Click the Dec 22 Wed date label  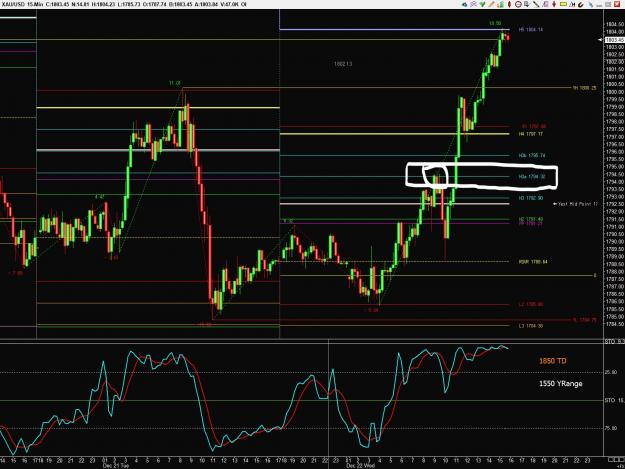click(x=360, y=465)
